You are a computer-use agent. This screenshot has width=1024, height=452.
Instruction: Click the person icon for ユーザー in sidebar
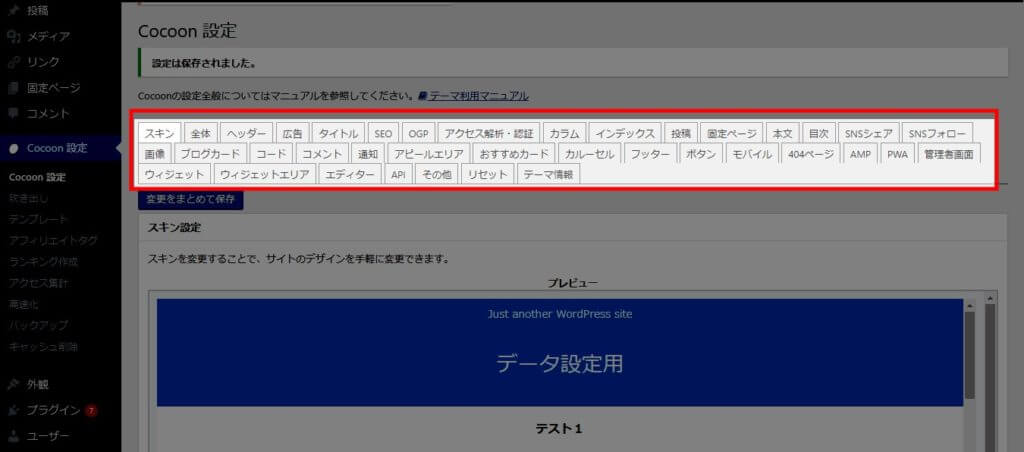(13, 436)
